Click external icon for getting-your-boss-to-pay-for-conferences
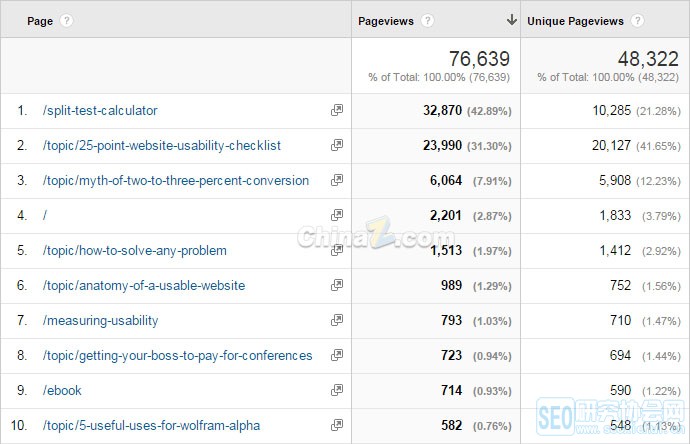 pyautogui.click(x=337, y=356)
